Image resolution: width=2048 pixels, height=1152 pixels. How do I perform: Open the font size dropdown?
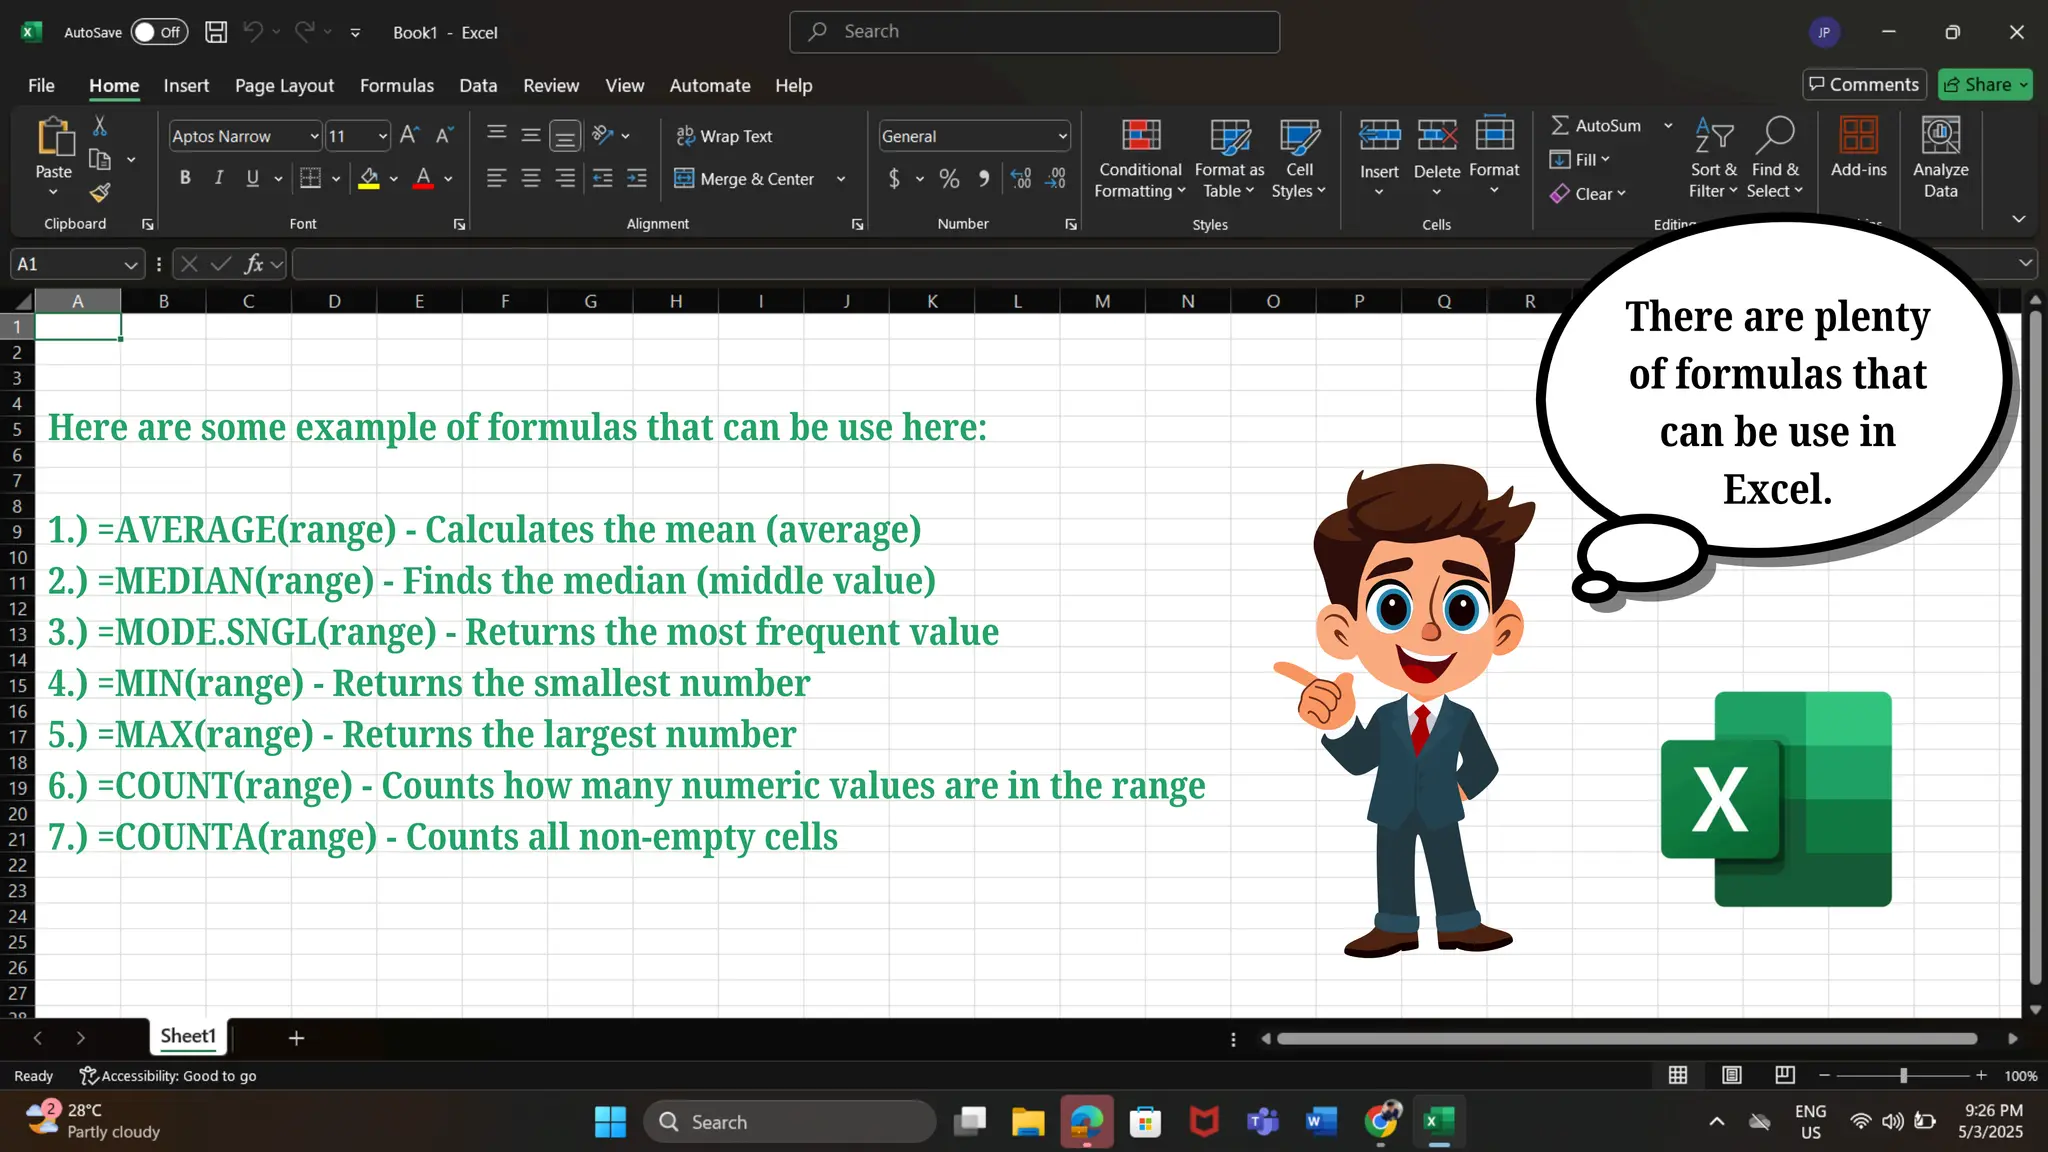tap(382, 136)
